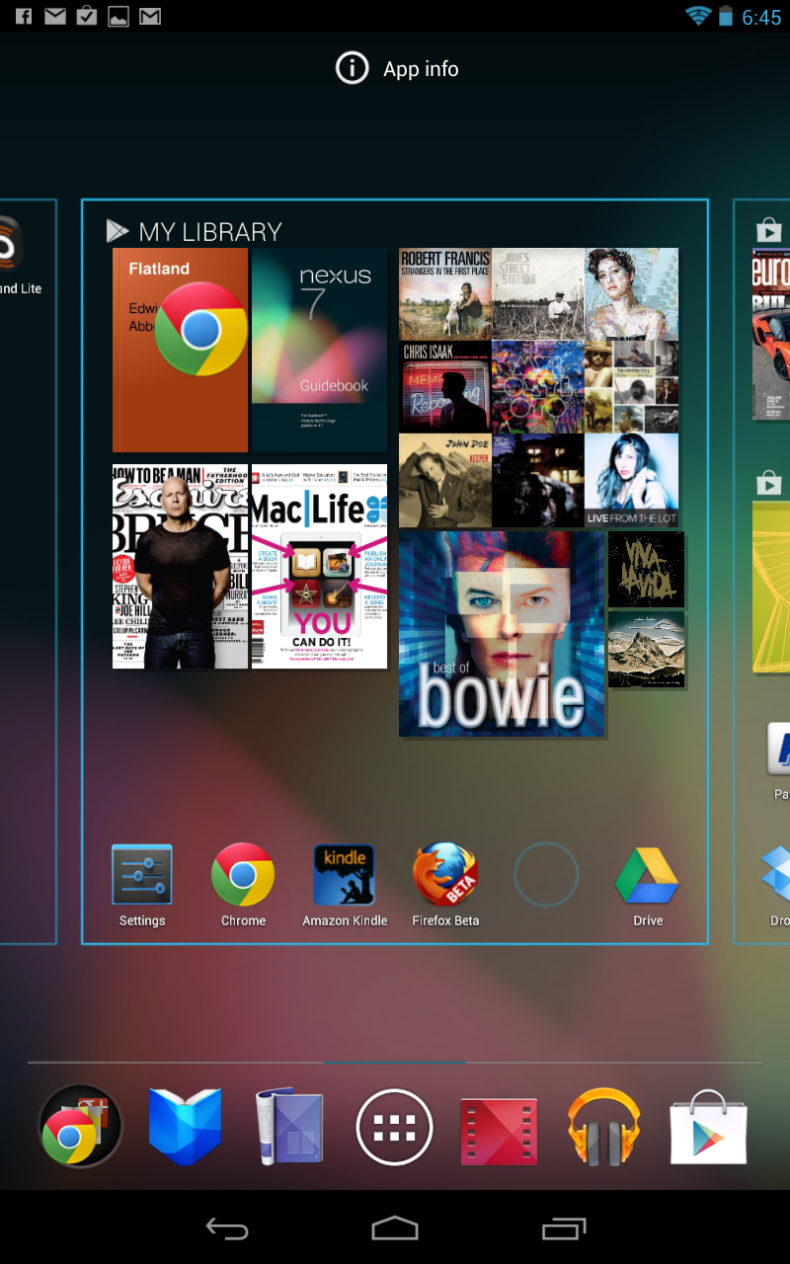Open the colorful collage album cover
Image resolution: width=790 pixels, height=1264 pixels.
click(x=538, y=387)
